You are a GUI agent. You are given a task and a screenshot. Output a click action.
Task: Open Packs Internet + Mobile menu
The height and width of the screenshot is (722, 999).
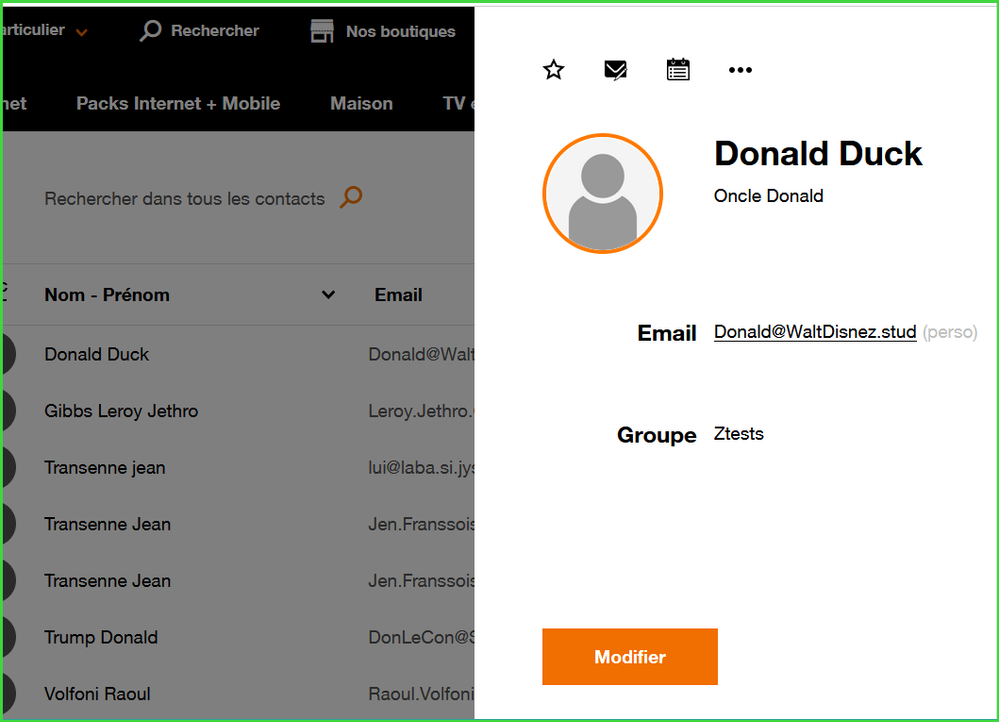[178, 103]
